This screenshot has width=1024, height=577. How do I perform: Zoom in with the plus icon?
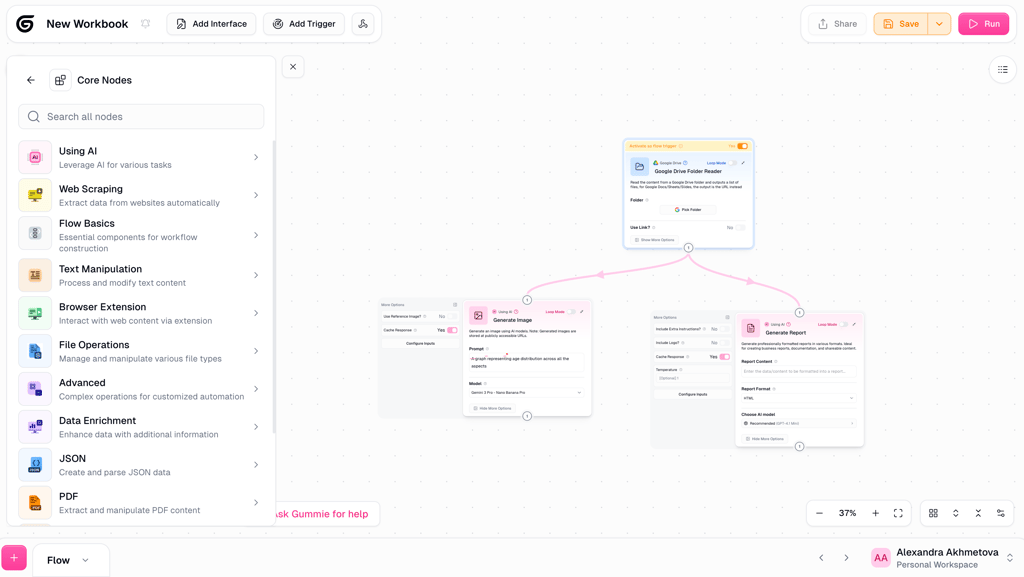pos(876,513)
